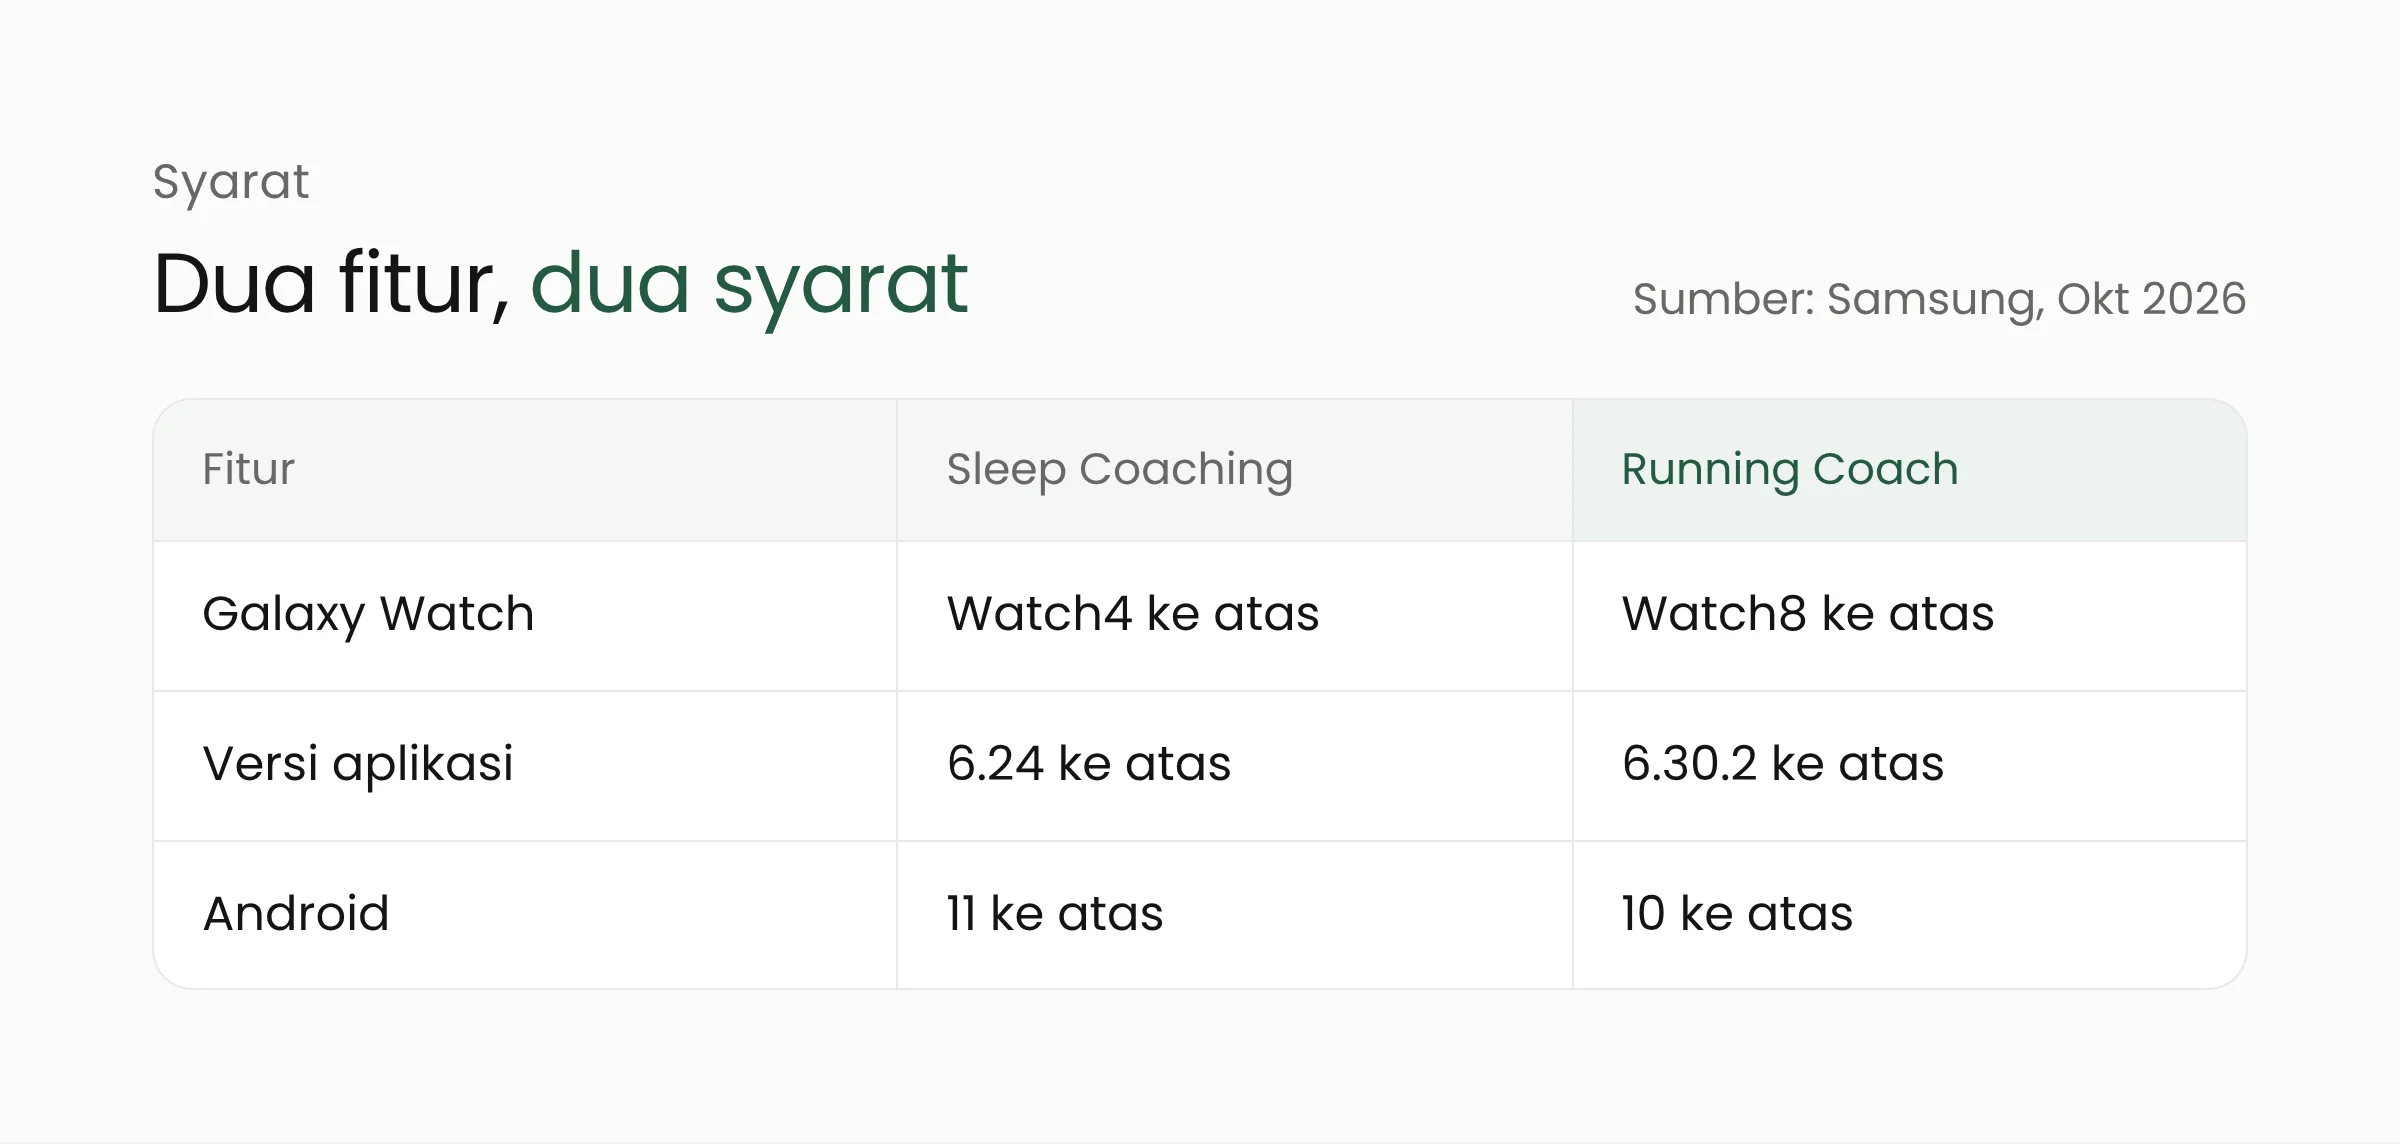2400x1144 pixels.
Task: Click the 'Versi aplikasi' row label
Action: (x=358, y=765)
